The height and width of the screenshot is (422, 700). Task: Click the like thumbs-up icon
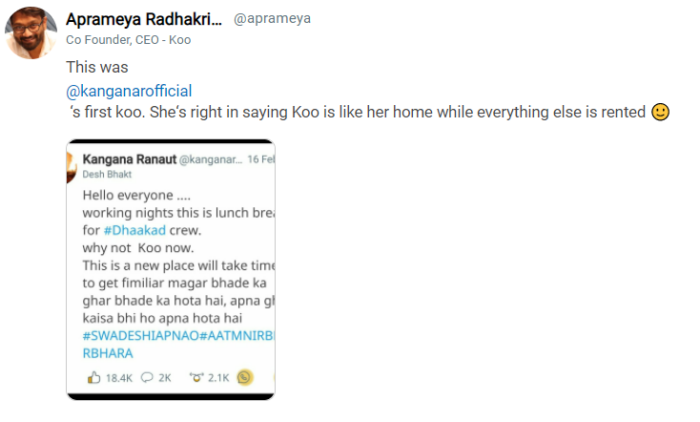tap(94, 378)
